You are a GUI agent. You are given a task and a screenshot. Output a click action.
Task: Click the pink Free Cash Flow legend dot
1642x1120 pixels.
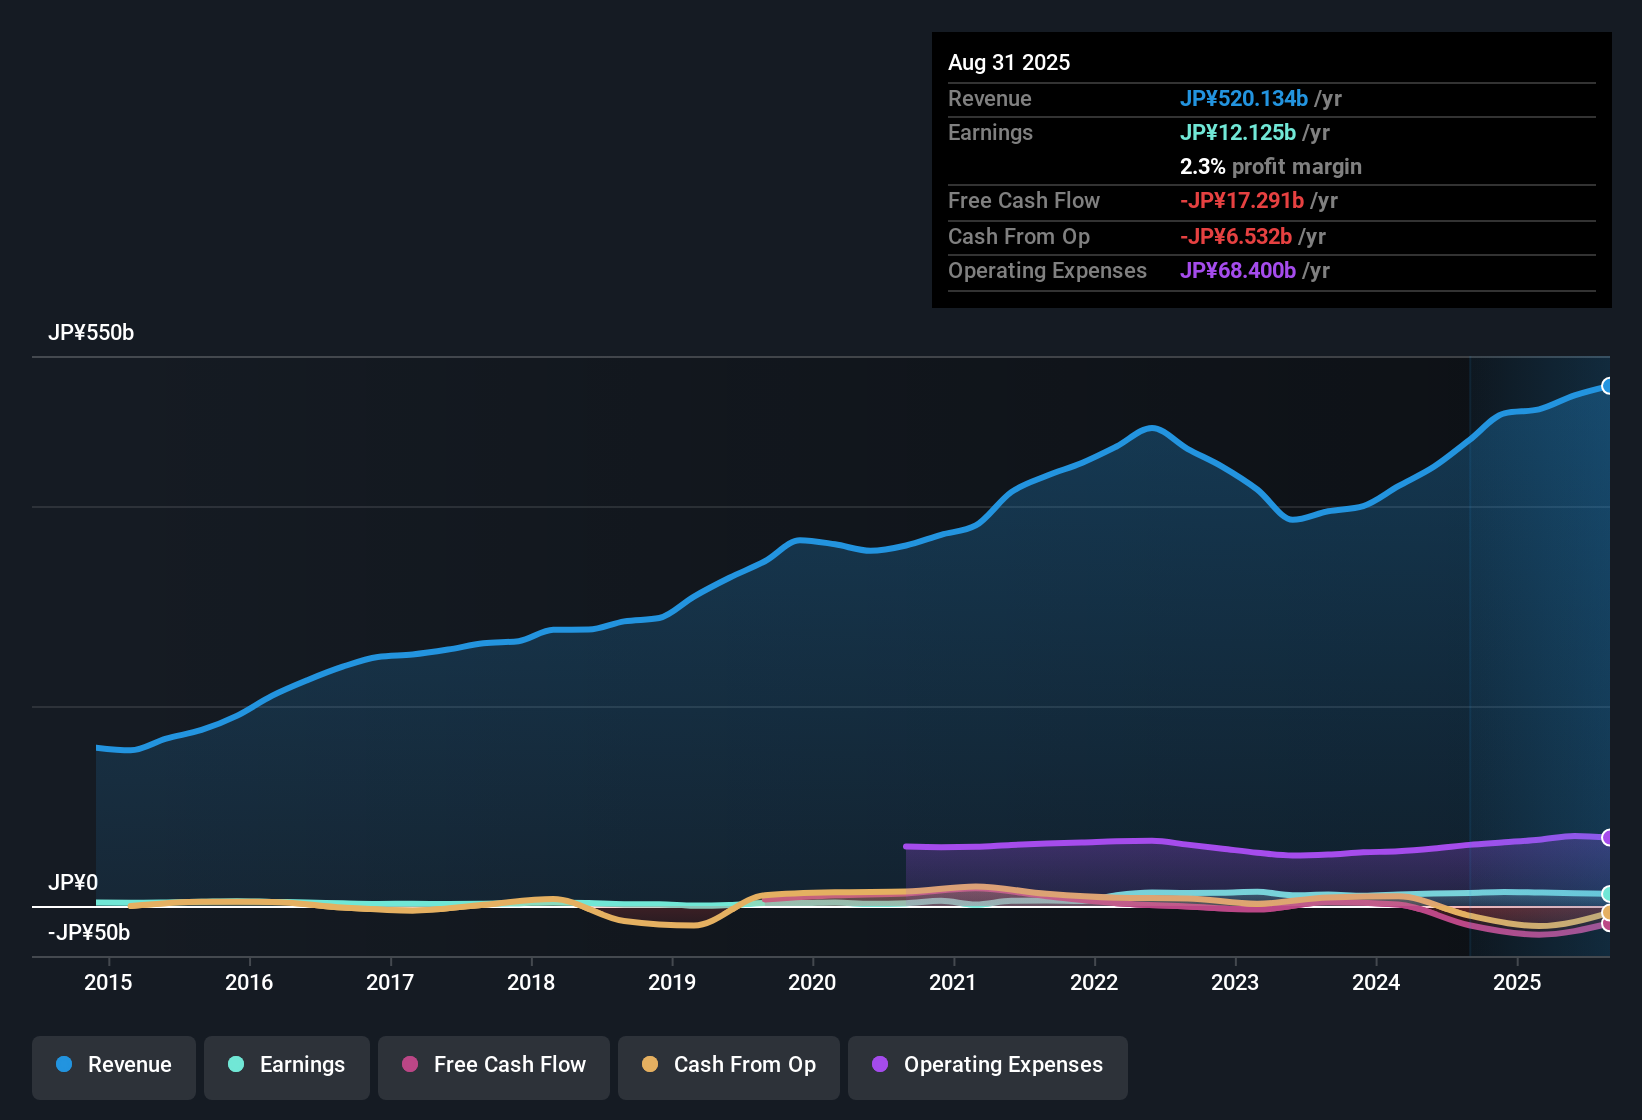point(410,1065)
